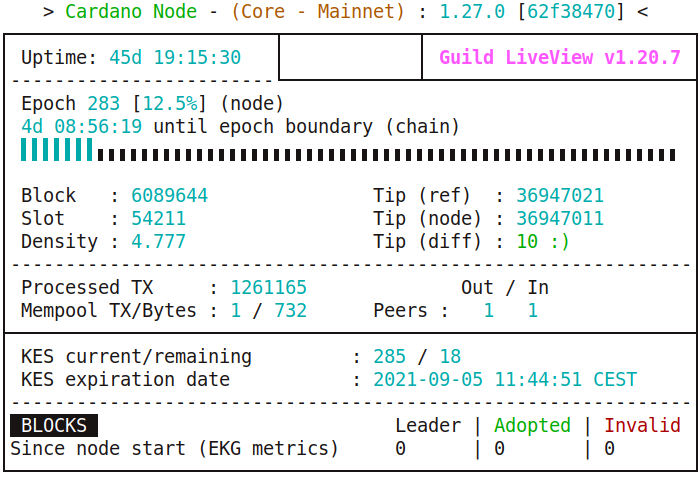
Task: Click density value 4.777
Action: [x=158, y=242]
